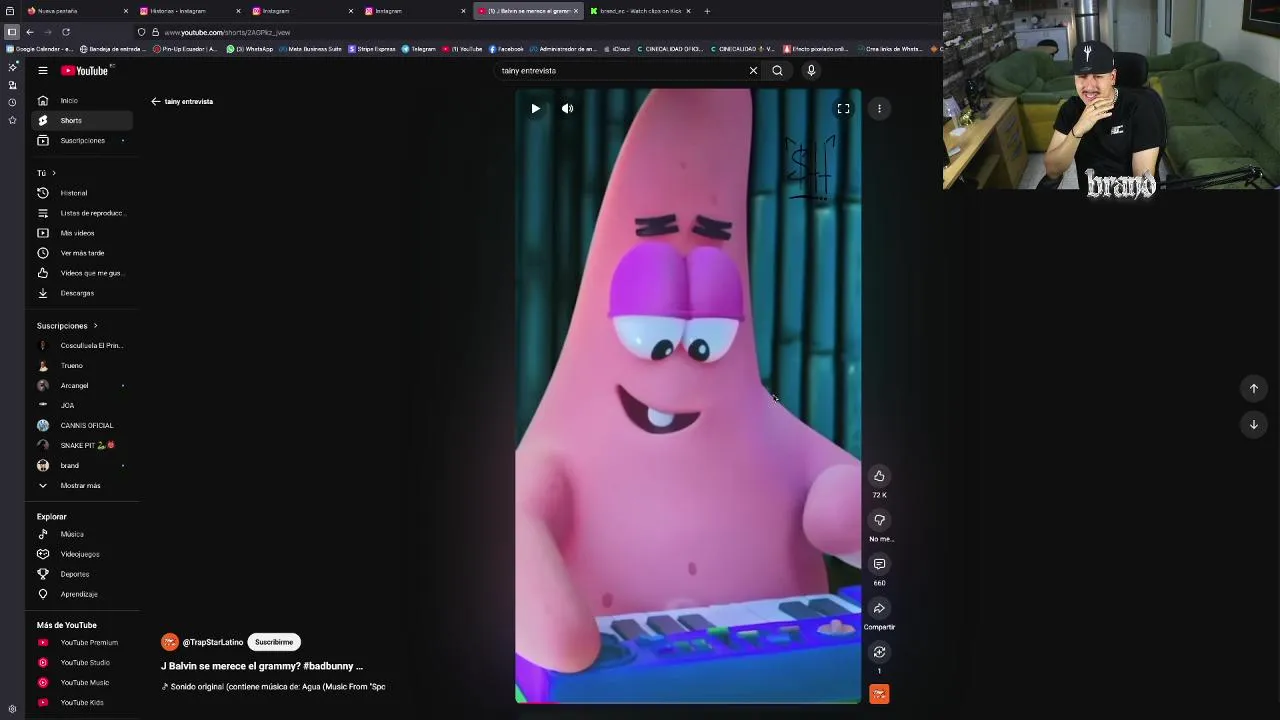Start voice search with microphone

(811, 70)
